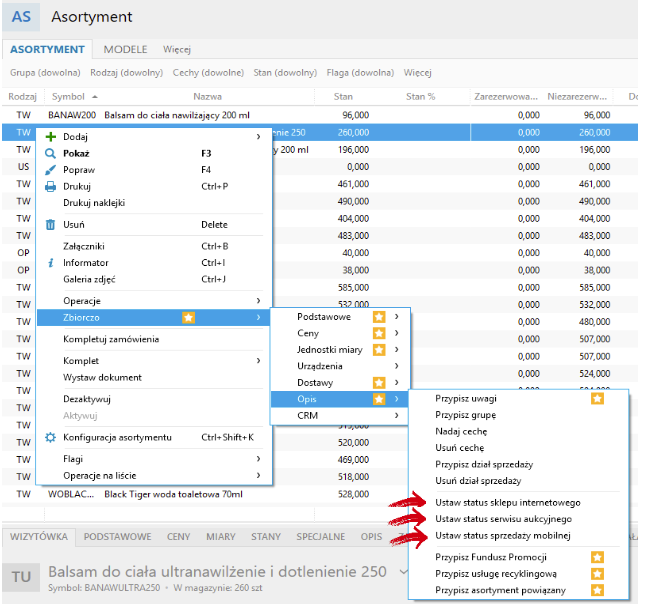Click the brush icon next to Popraw
This screenshot has width=646, height=606.
coord(50,170)
